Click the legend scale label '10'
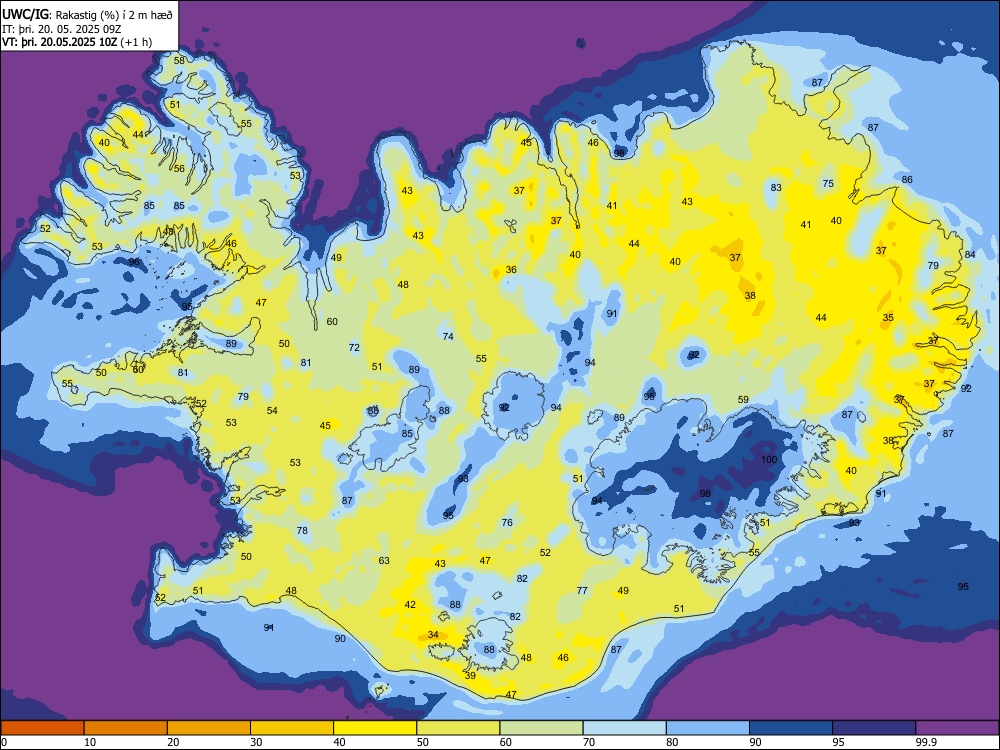The height and width of the screenshot is (750, 1000). point(90,742)
